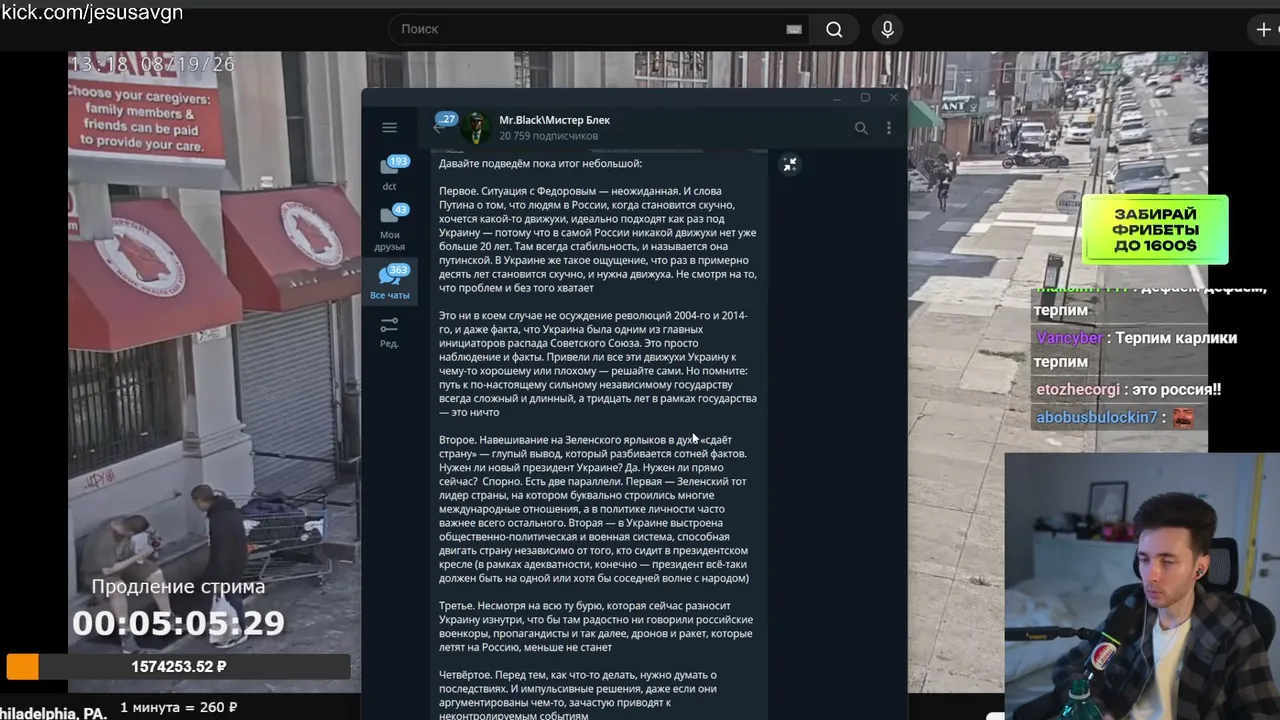
Task: Click the streamer webcam view
Action: coord(1142,586)
